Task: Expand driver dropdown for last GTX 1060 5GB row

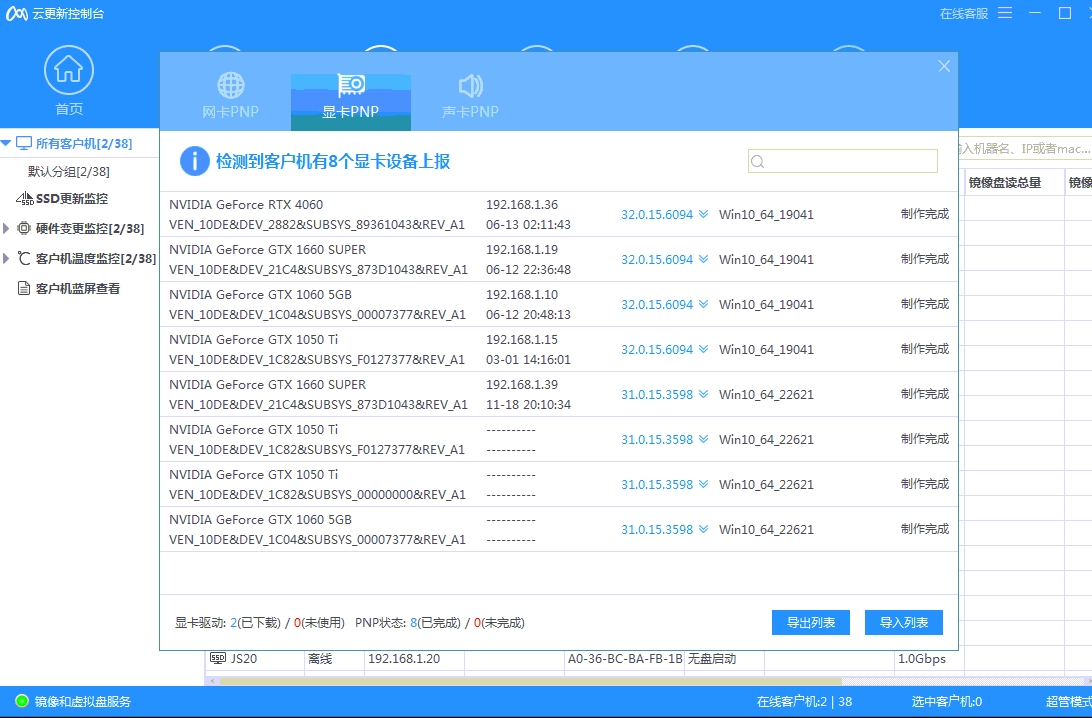Action: pyautogui.click(x=703, y=529)
